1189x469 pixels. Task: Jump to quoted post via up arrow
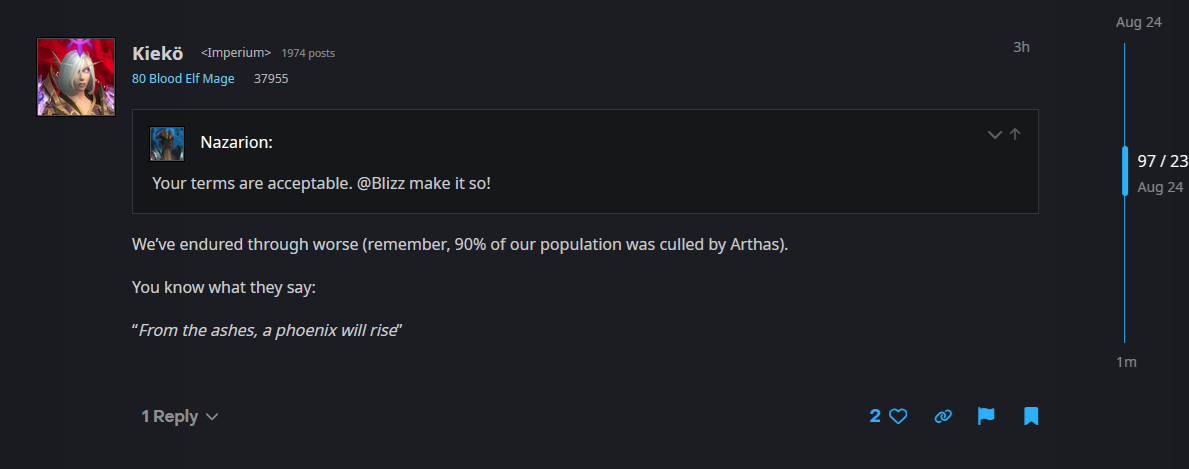[1015, 134]
